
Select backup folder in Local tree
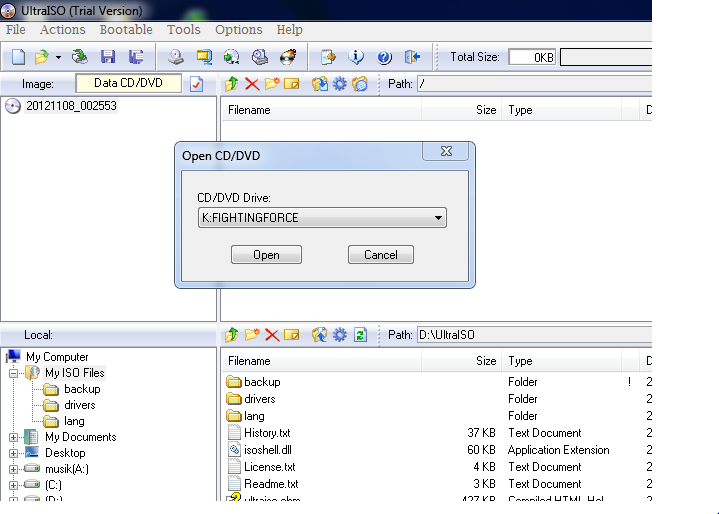point(82,389)
